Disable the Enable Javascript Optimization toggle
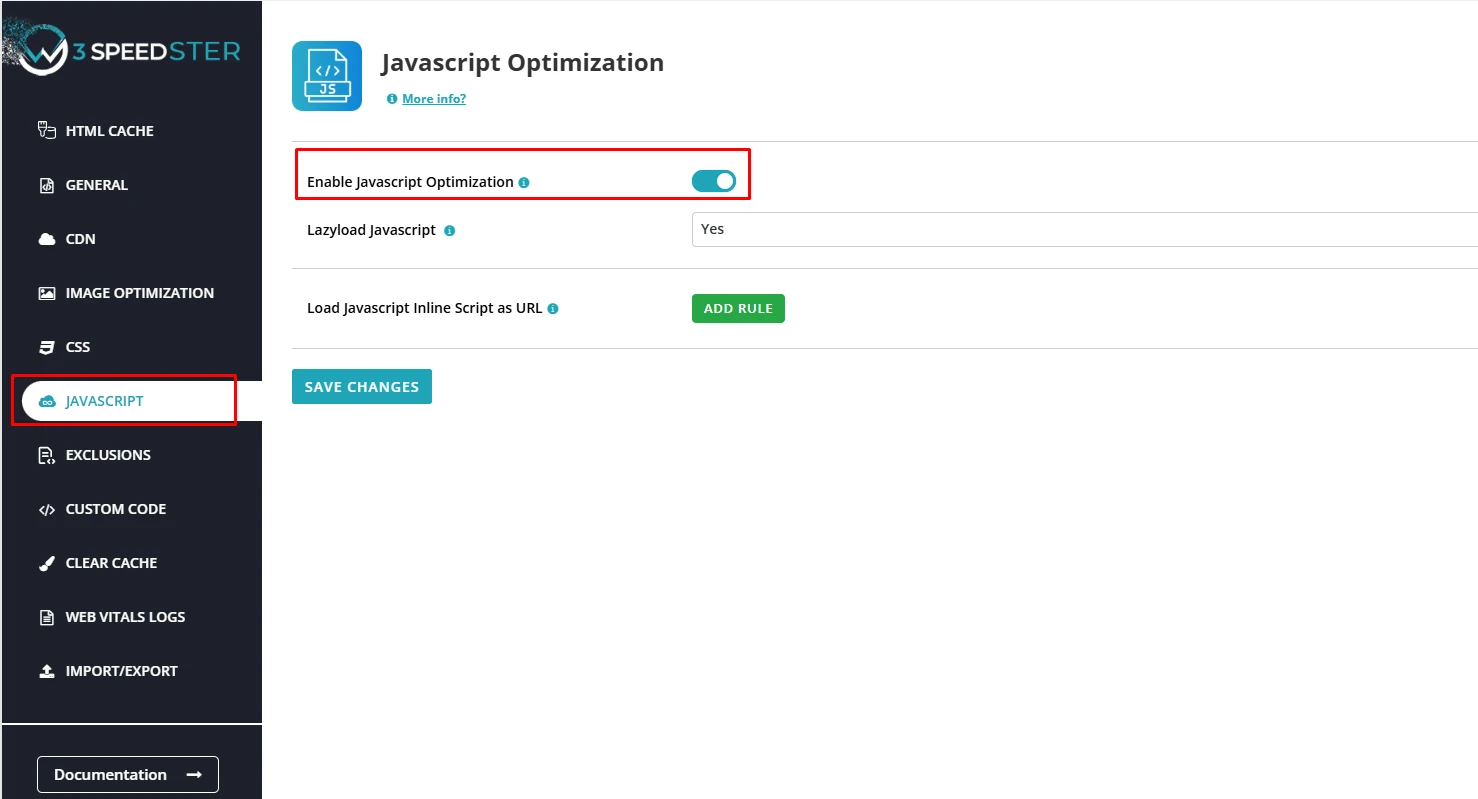This screenshot has height=799, width=1478. [713, 181]
